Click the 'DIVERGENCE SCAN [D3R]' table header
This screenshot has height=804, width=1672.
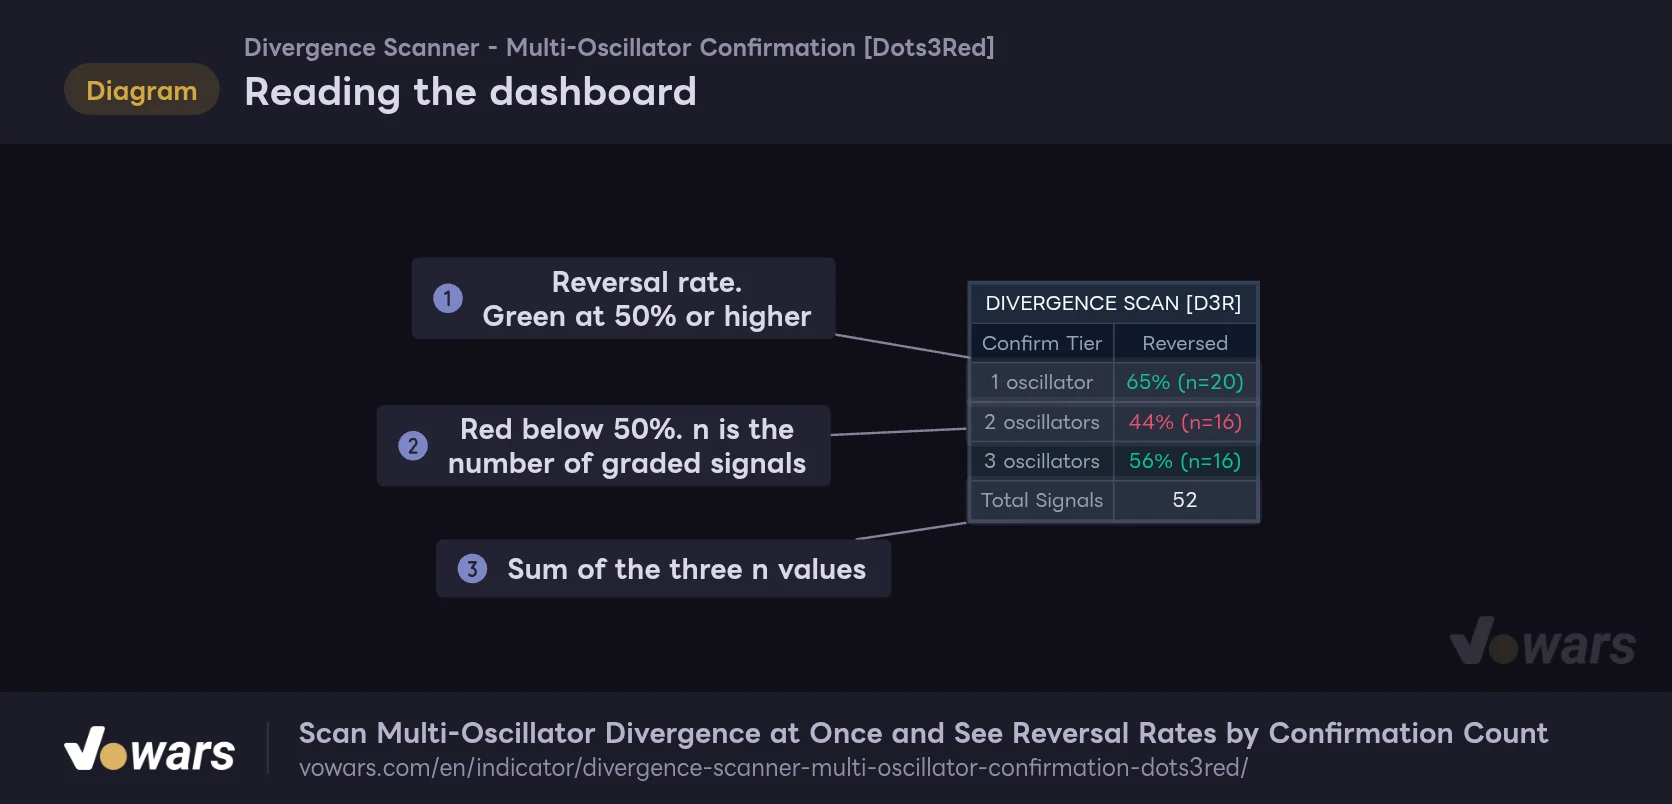pos(1113,303)
